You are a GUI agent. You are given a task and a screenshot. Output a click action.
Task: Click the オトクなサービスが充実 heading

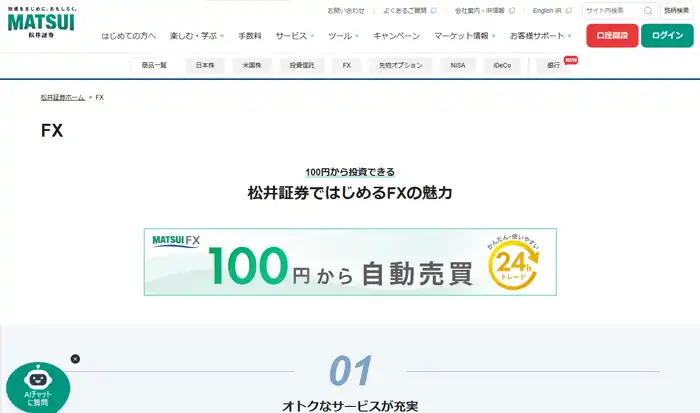(350, 406)
